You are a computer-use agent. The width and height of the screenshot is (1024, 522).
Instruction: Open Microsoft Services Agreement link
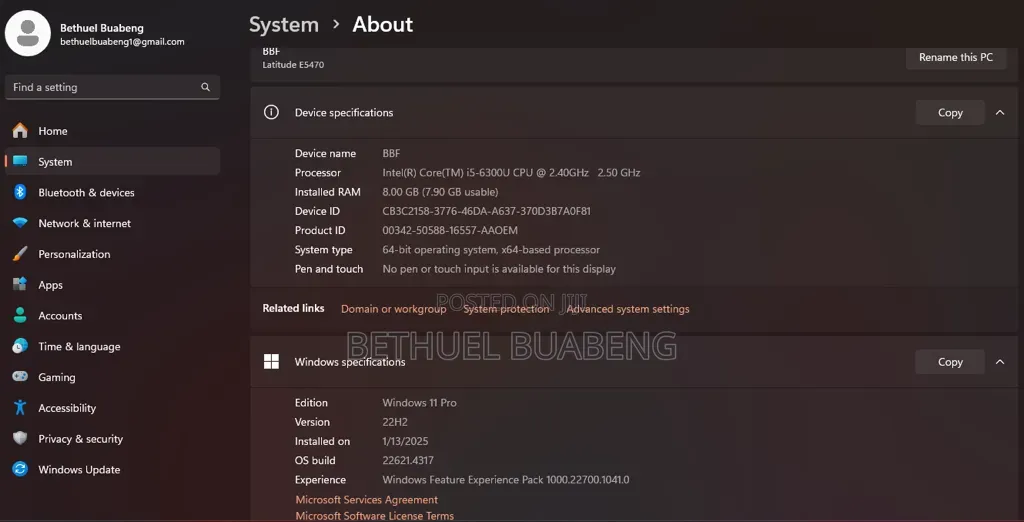pos(366,500)
